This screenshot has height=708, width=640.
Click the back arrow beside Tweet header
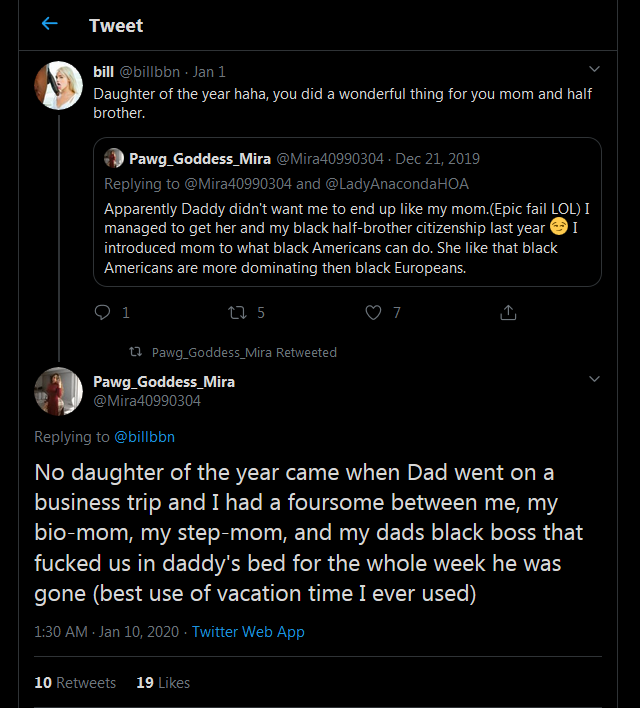[x=50, y=24]
